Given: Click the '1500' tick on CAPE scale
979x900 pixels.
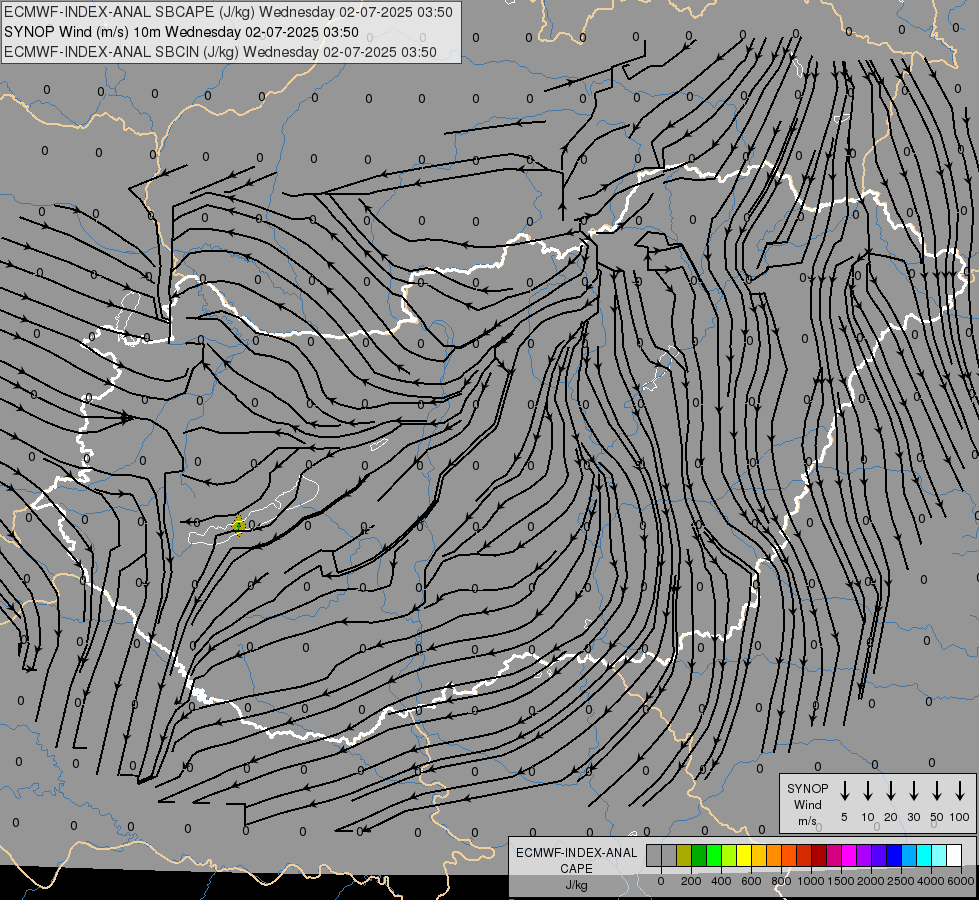Looking at the screenshot, I should click(x=841, y=881).
